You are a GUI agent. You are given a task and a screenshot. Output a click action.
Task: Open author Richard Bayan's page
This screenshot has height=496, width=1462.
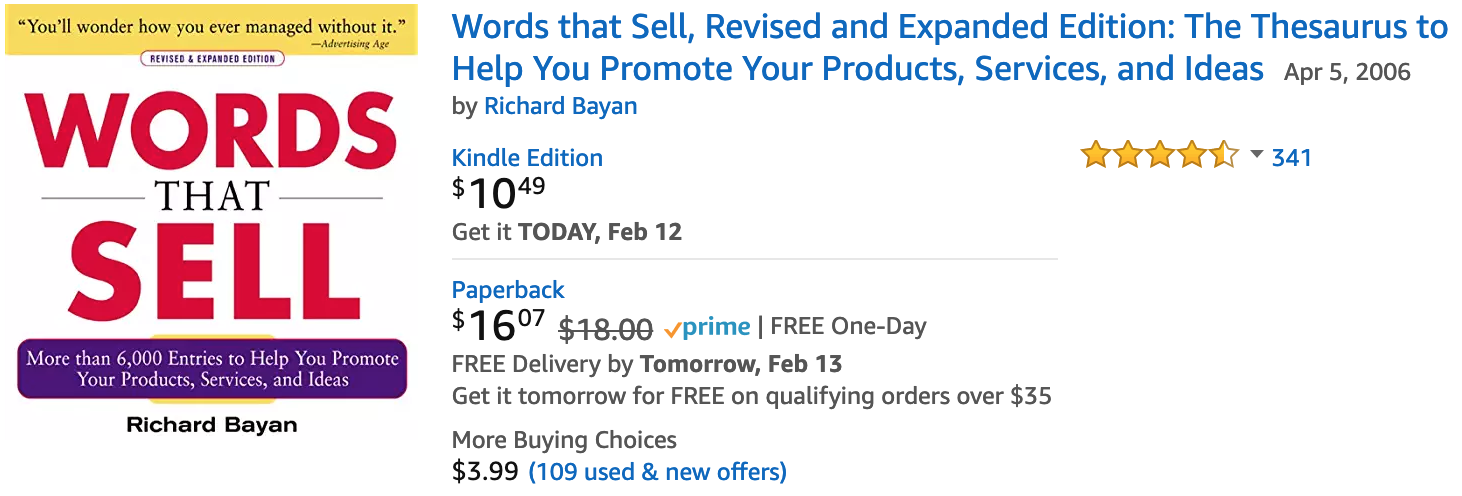pyautogui.click(x=560, y=106)
